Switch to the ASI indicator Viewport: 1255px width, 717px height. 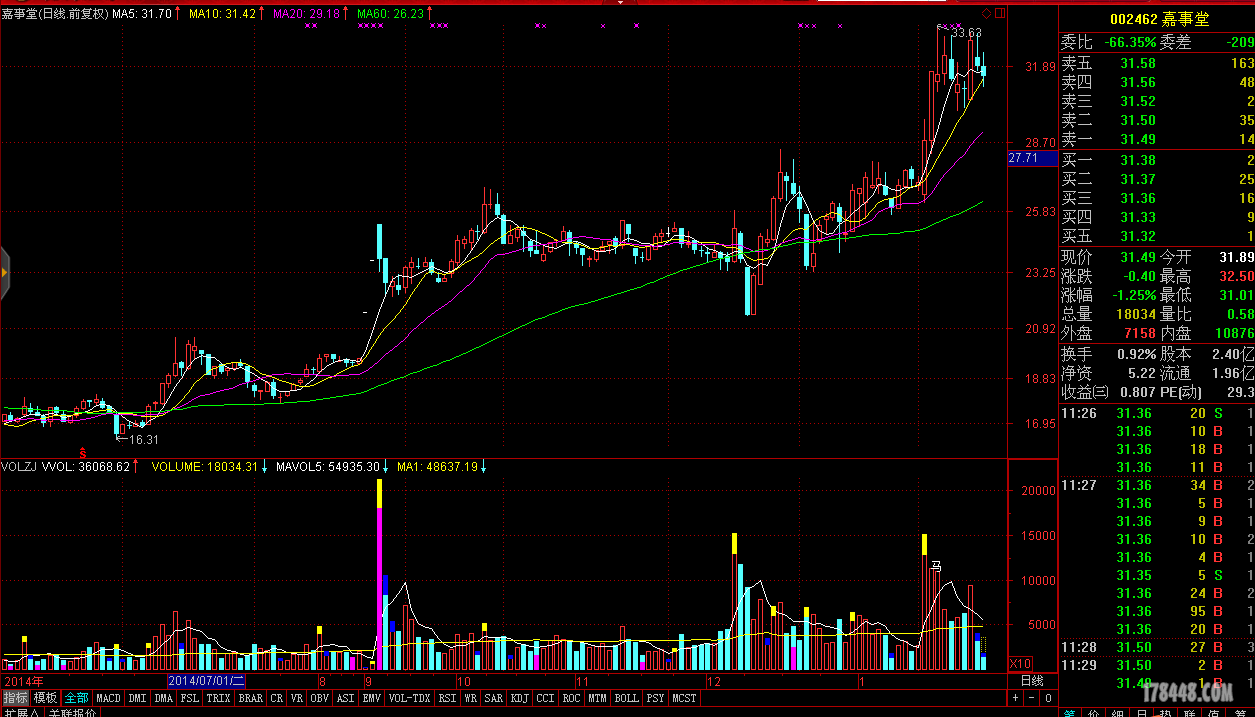pyautogui.click(x=346, y=698)
